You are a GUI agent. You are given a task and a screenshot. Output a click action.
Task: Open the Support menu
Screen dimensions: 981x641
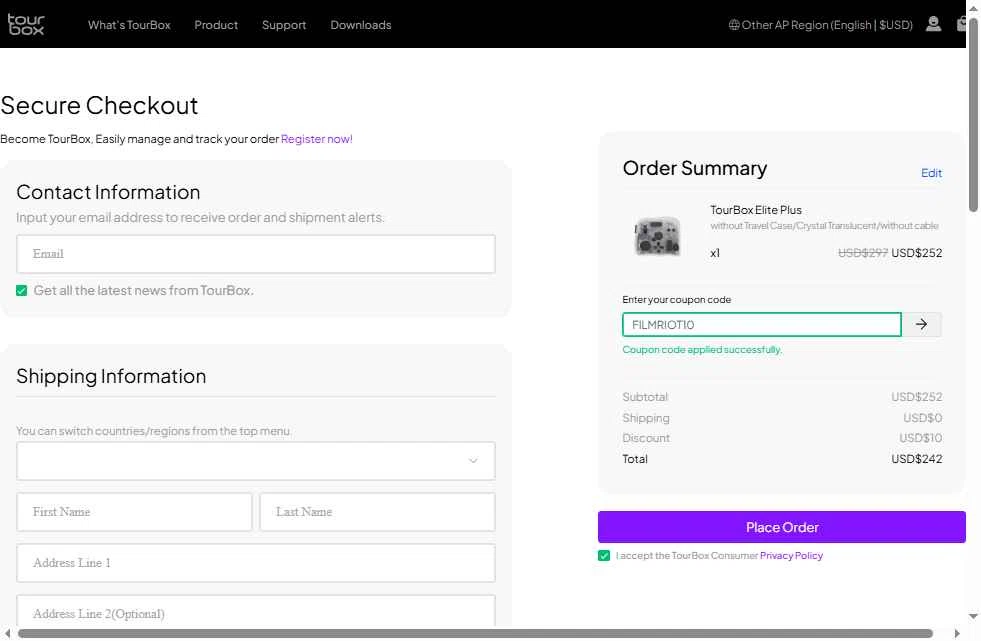tap(284, 25)
